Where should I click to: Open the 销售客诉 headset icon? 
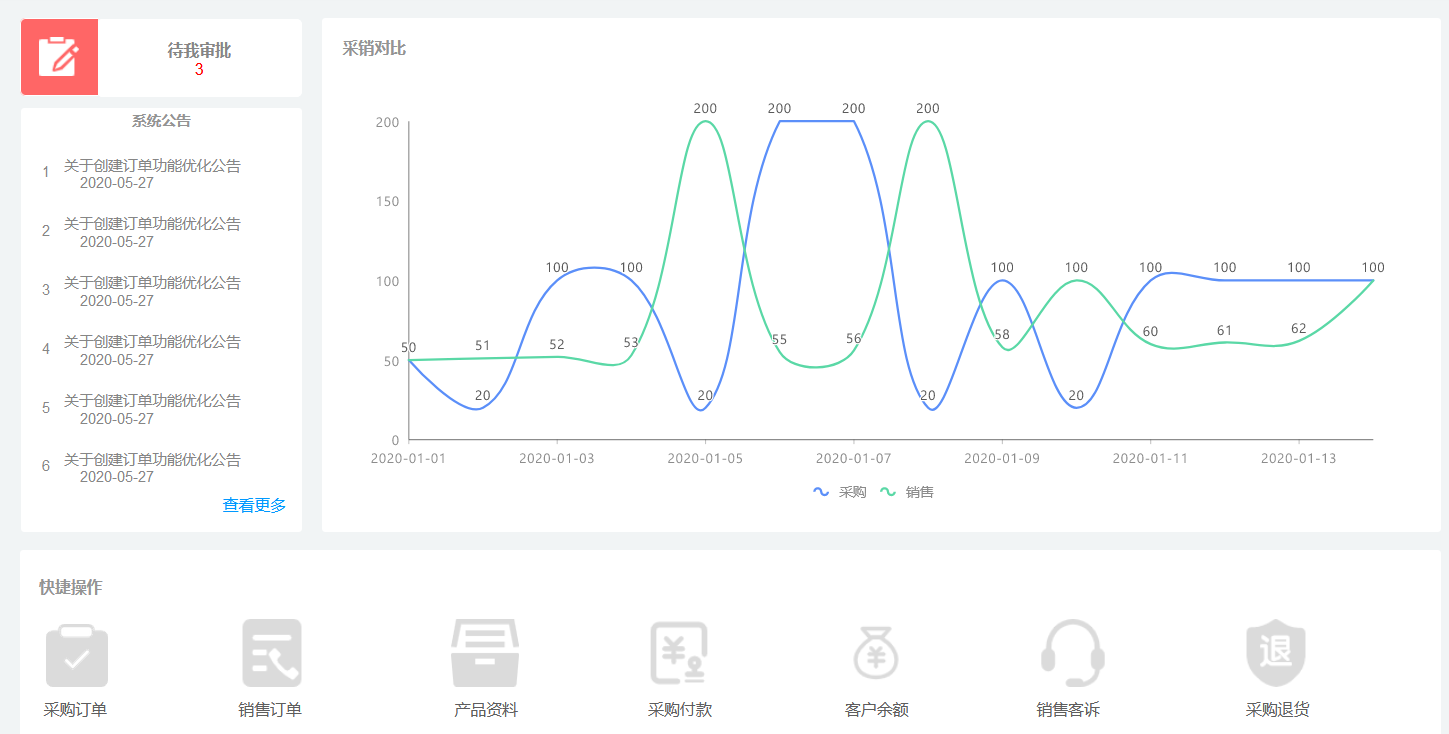coord(1072,653)
